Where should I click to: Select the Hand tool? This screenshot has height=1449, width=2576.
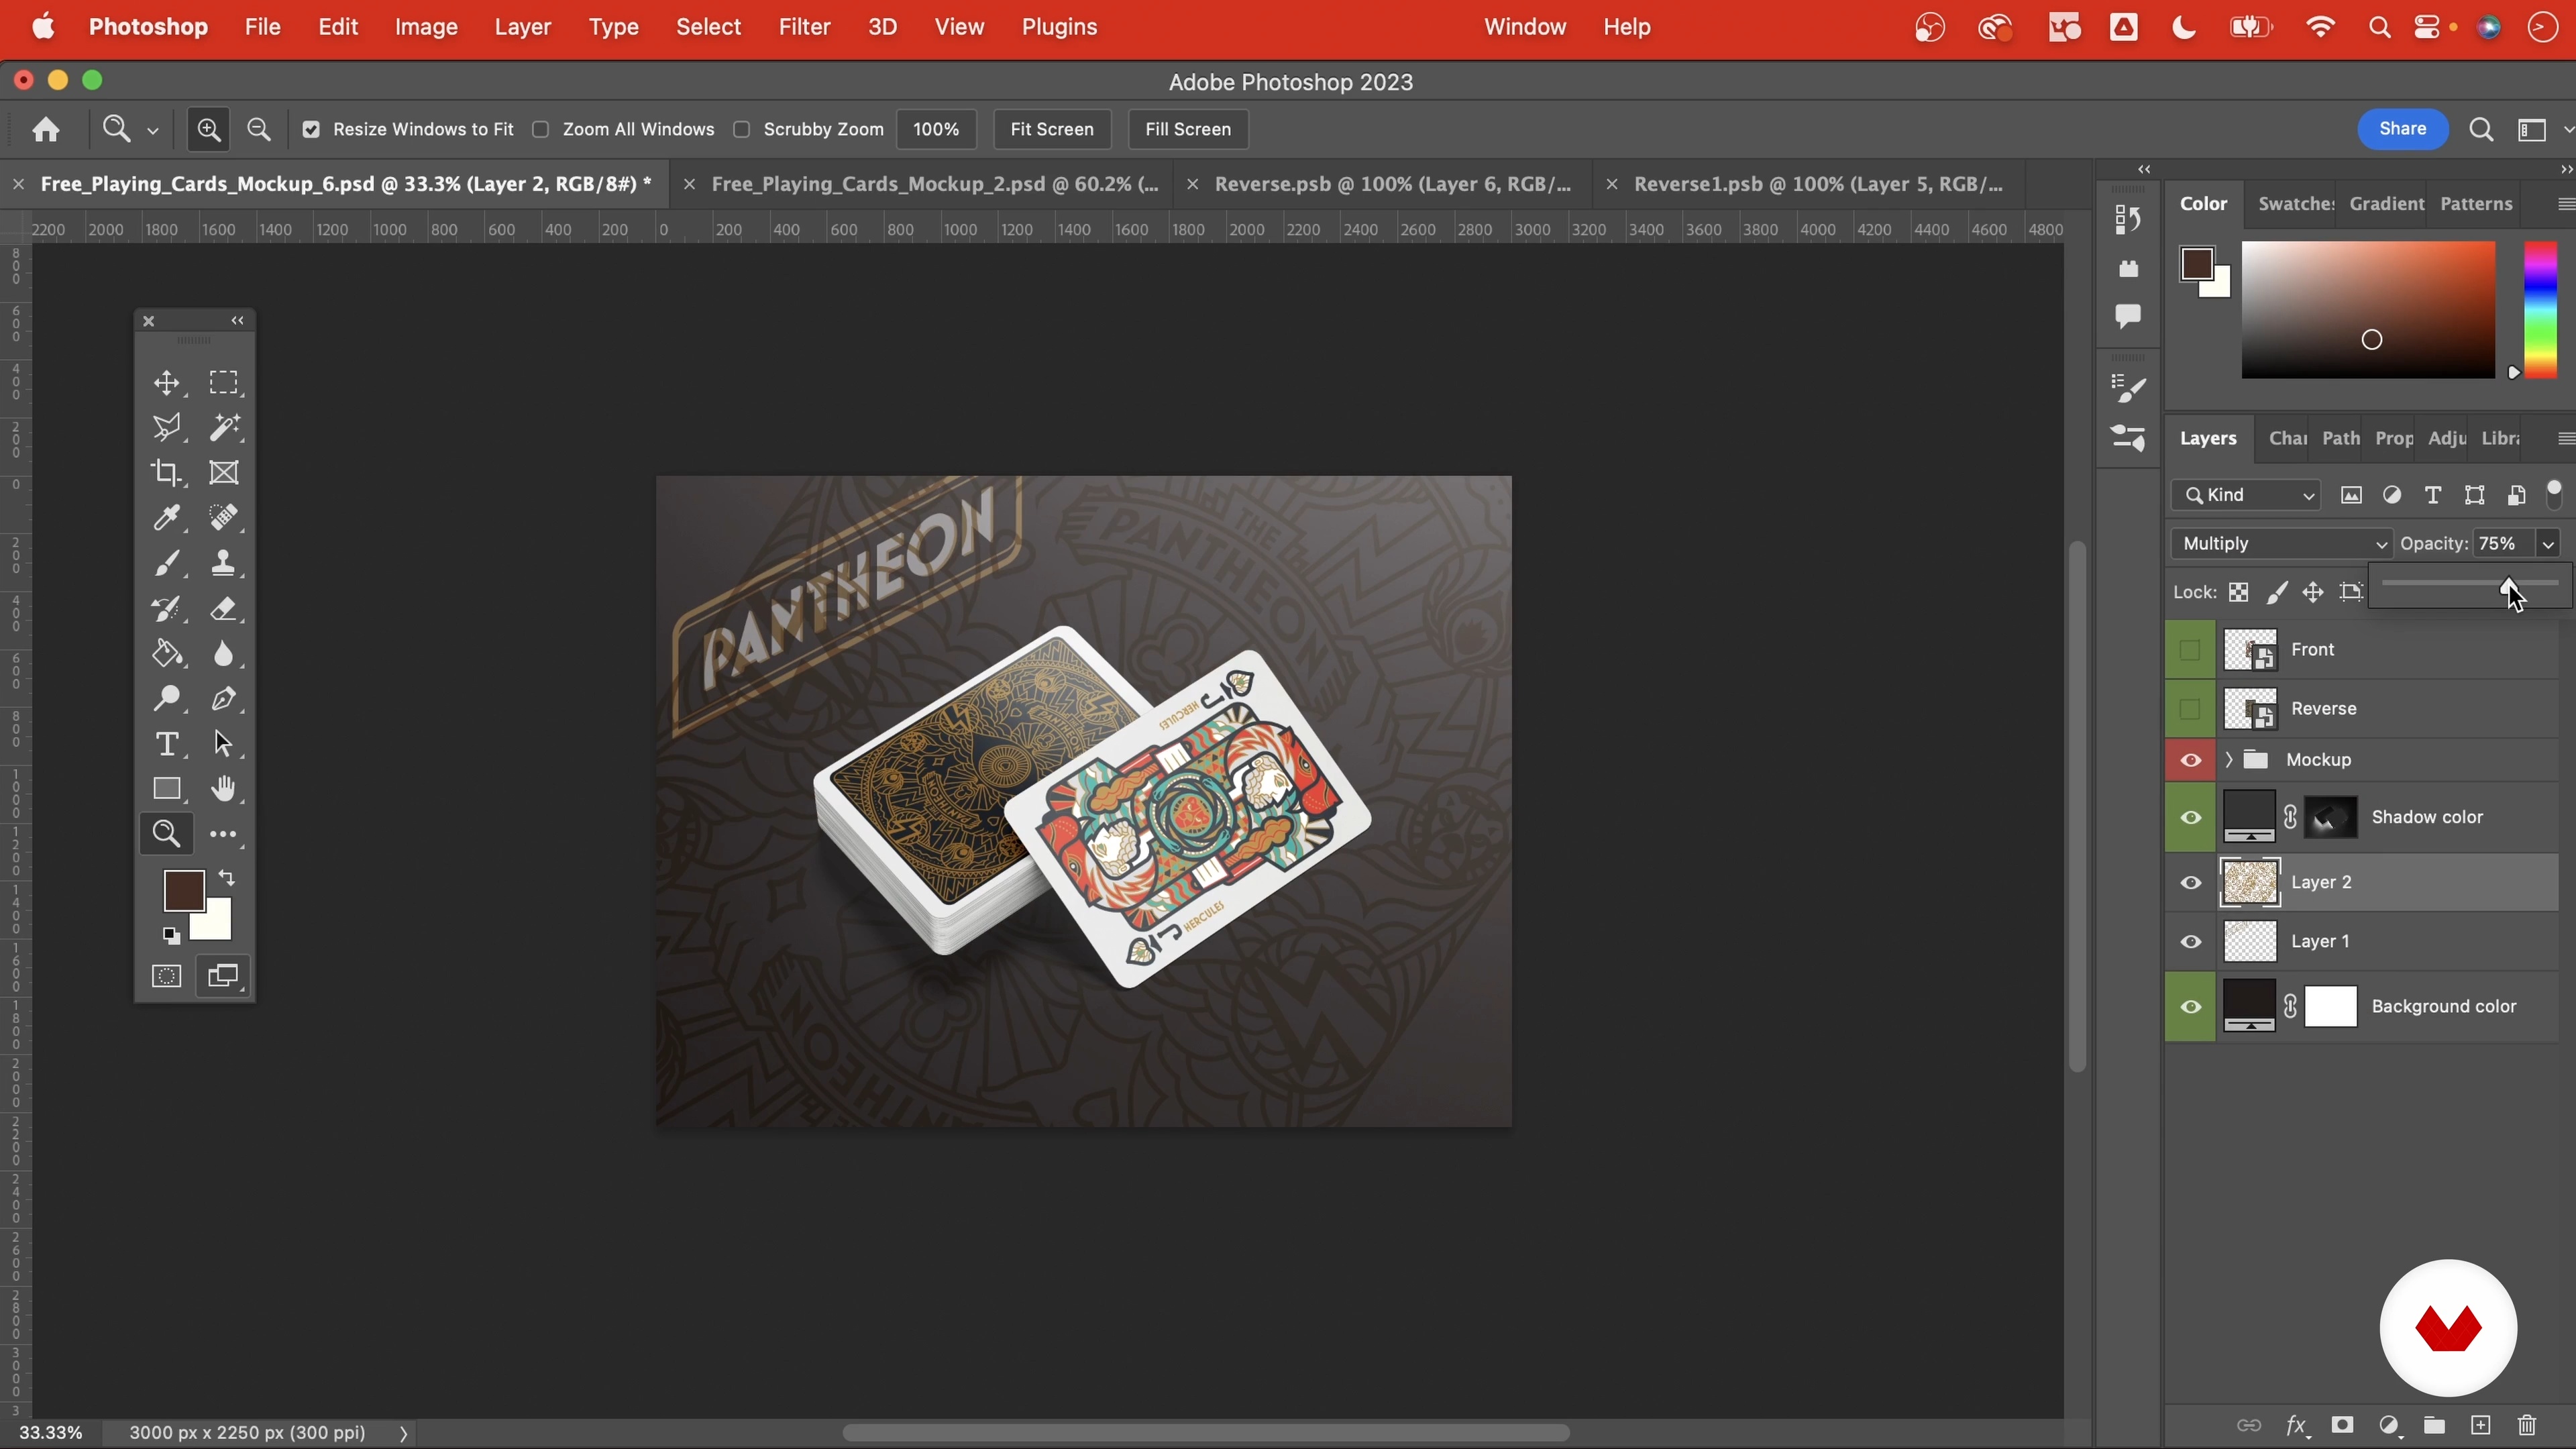coord(224,789)
